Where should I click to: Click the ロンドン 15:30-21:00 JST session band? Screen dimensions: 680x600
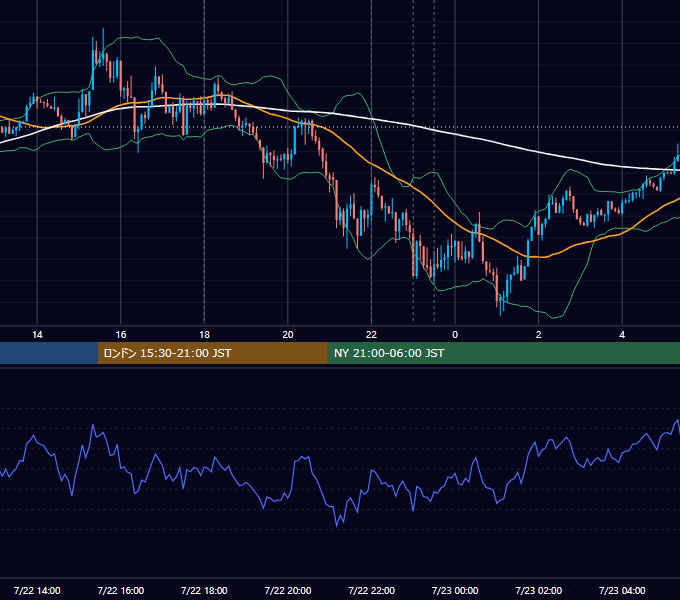212,353
